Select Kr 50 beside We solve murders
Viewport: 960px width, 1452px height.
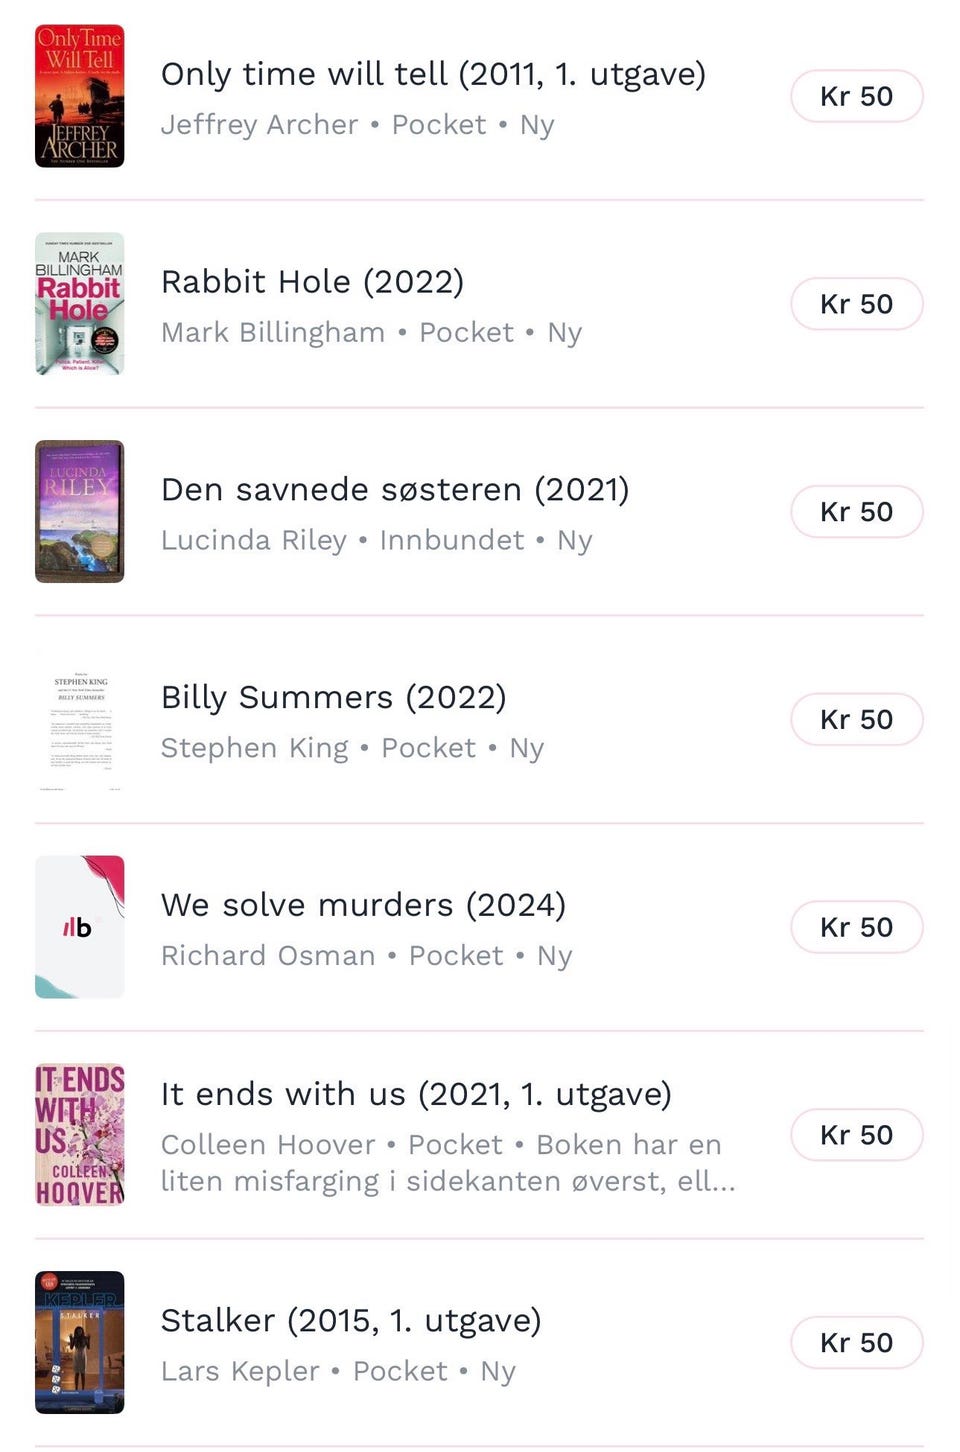coord(857,927)
